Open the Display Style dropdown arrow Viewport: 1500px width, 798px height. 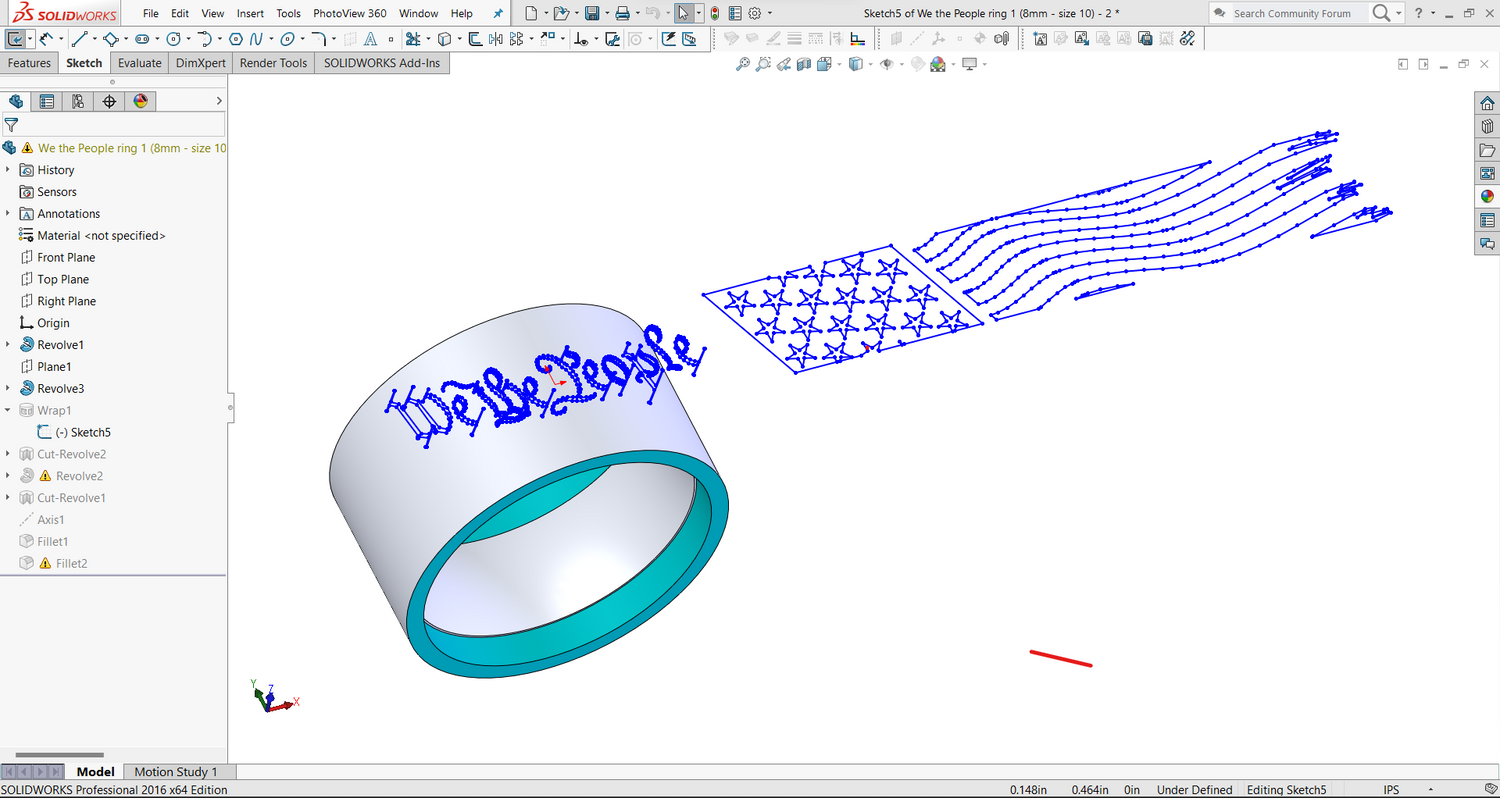coord(870,64)
